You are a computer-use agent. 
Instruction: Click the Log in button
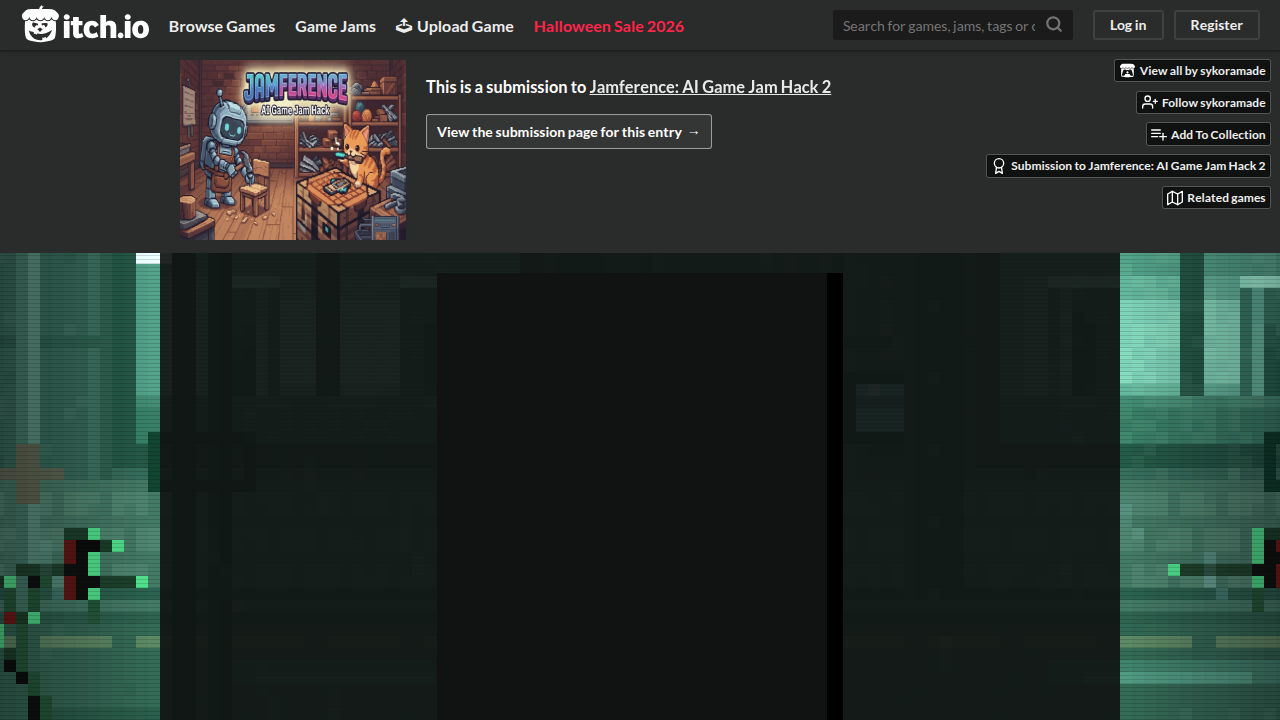[x=1128, y=25]
